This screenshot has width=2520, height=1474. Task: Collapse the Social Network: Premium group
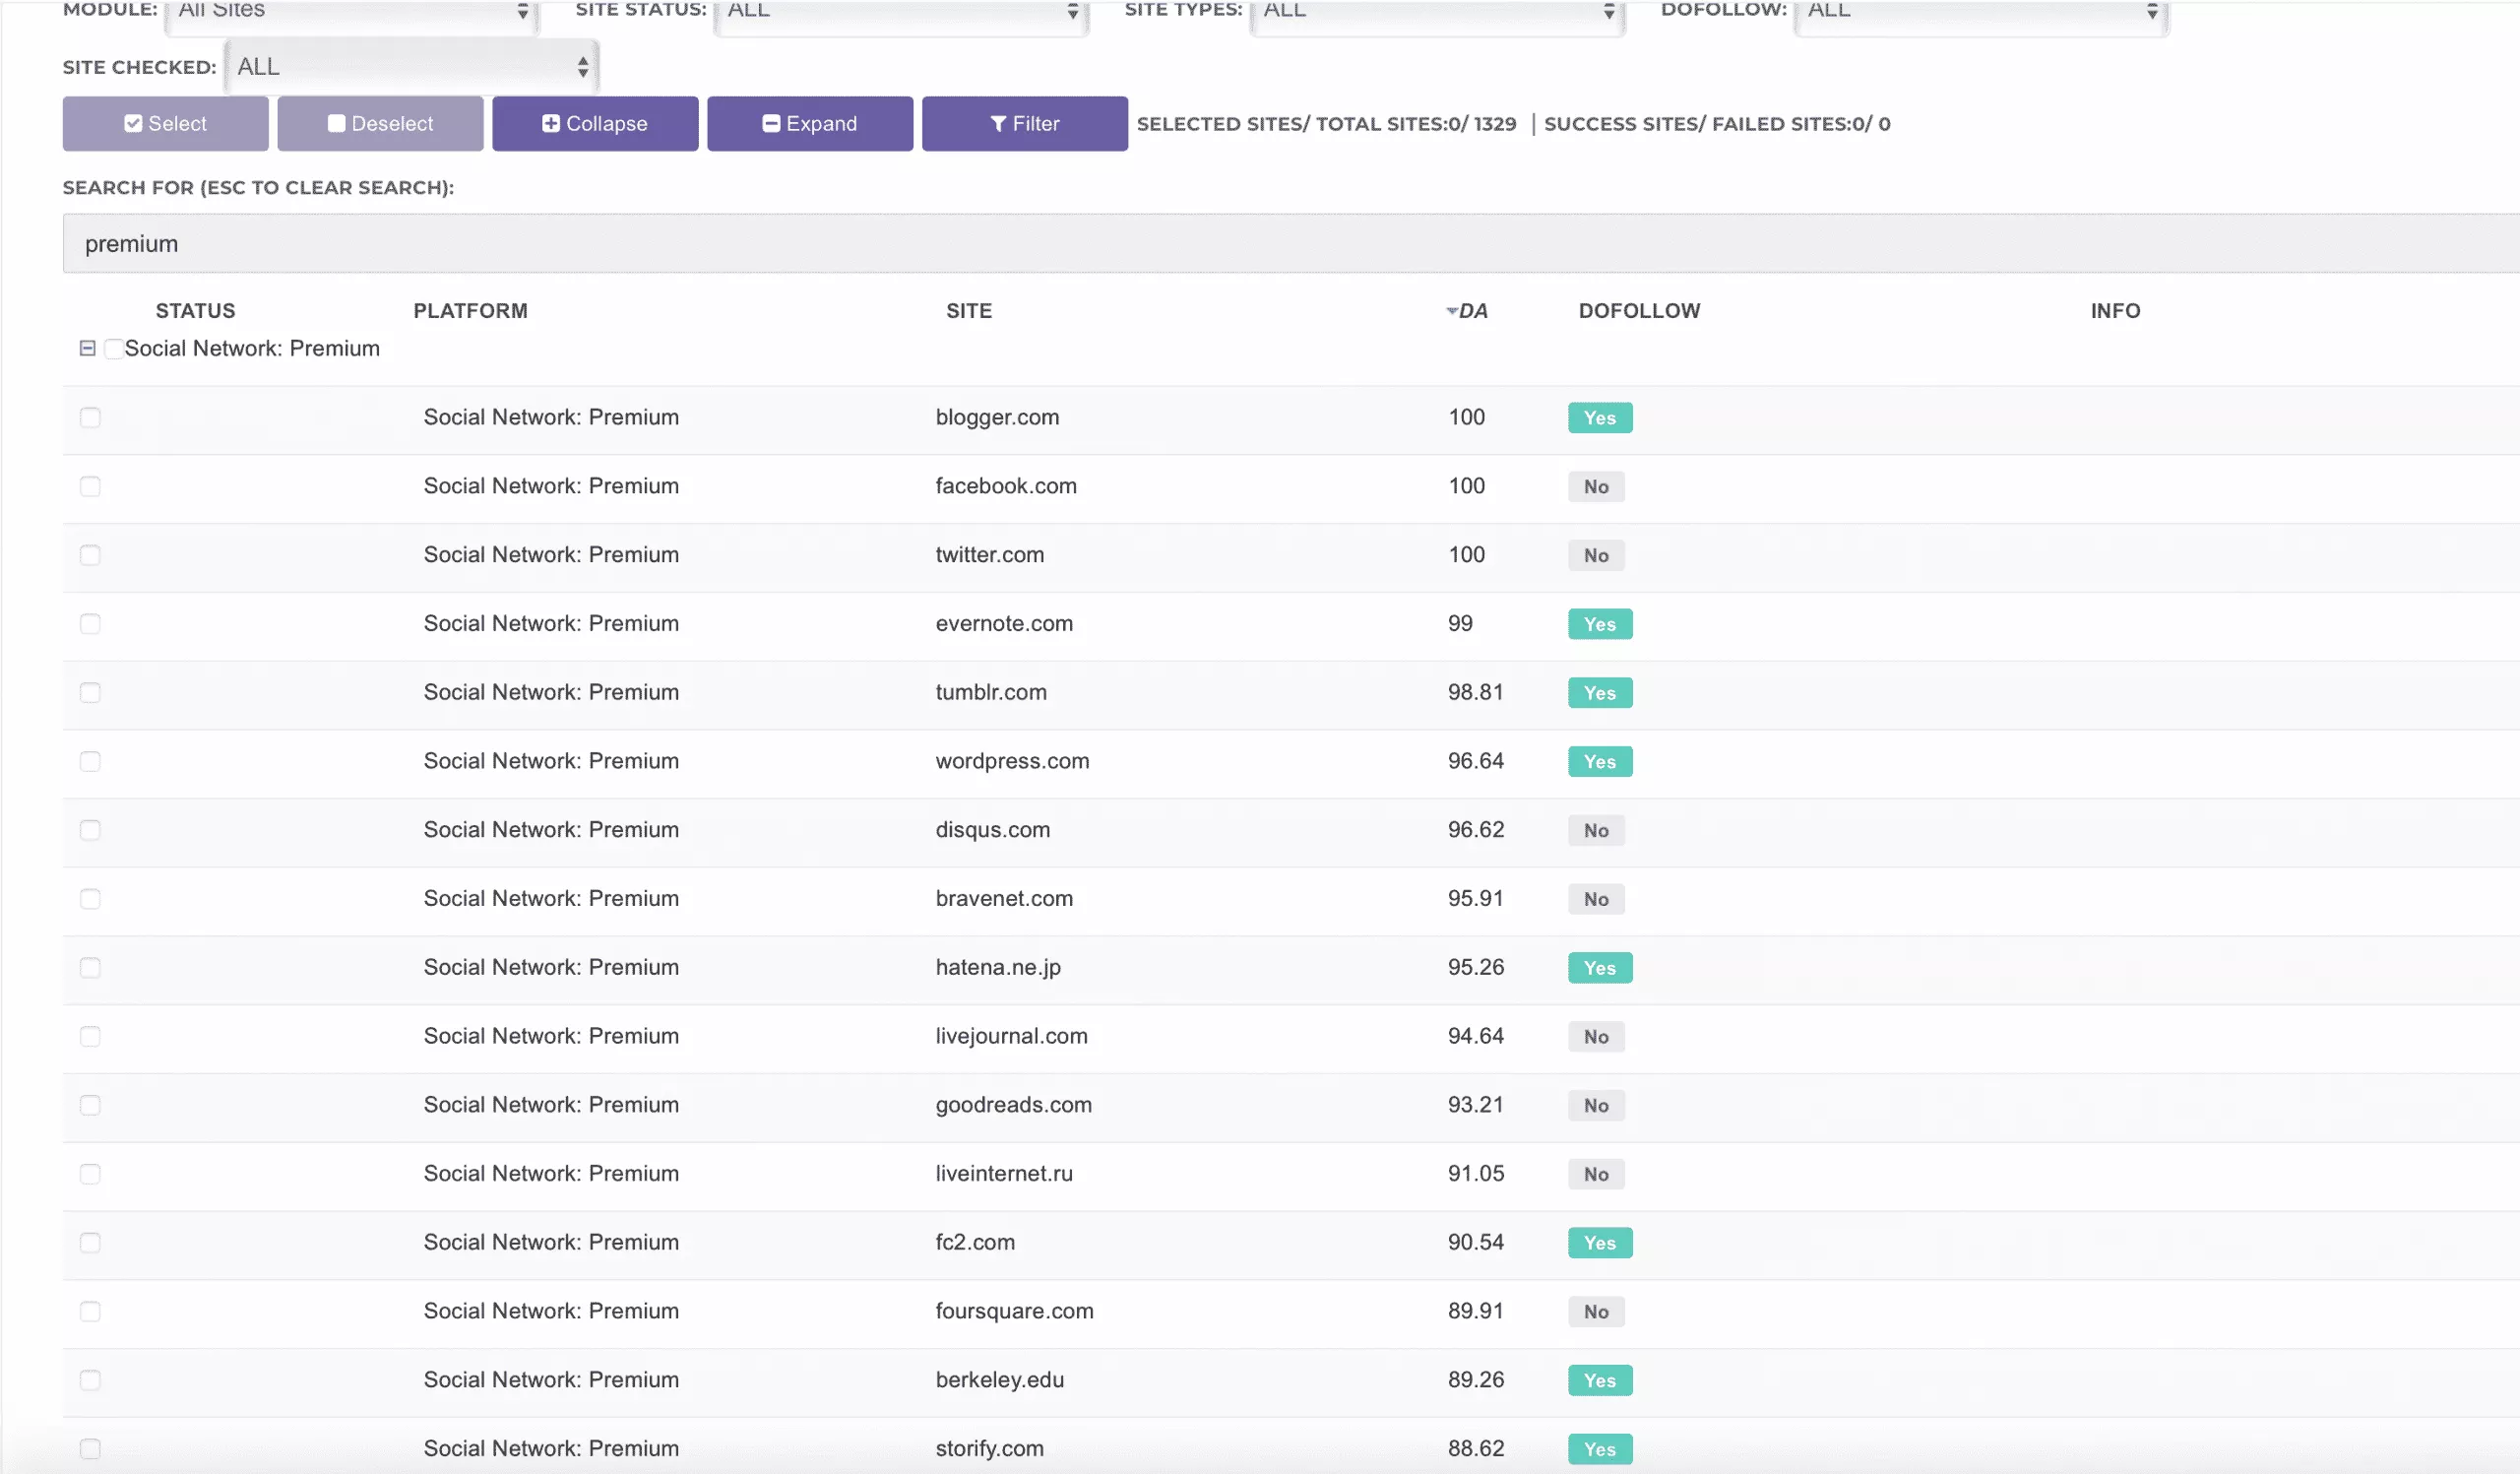[88, 348]
